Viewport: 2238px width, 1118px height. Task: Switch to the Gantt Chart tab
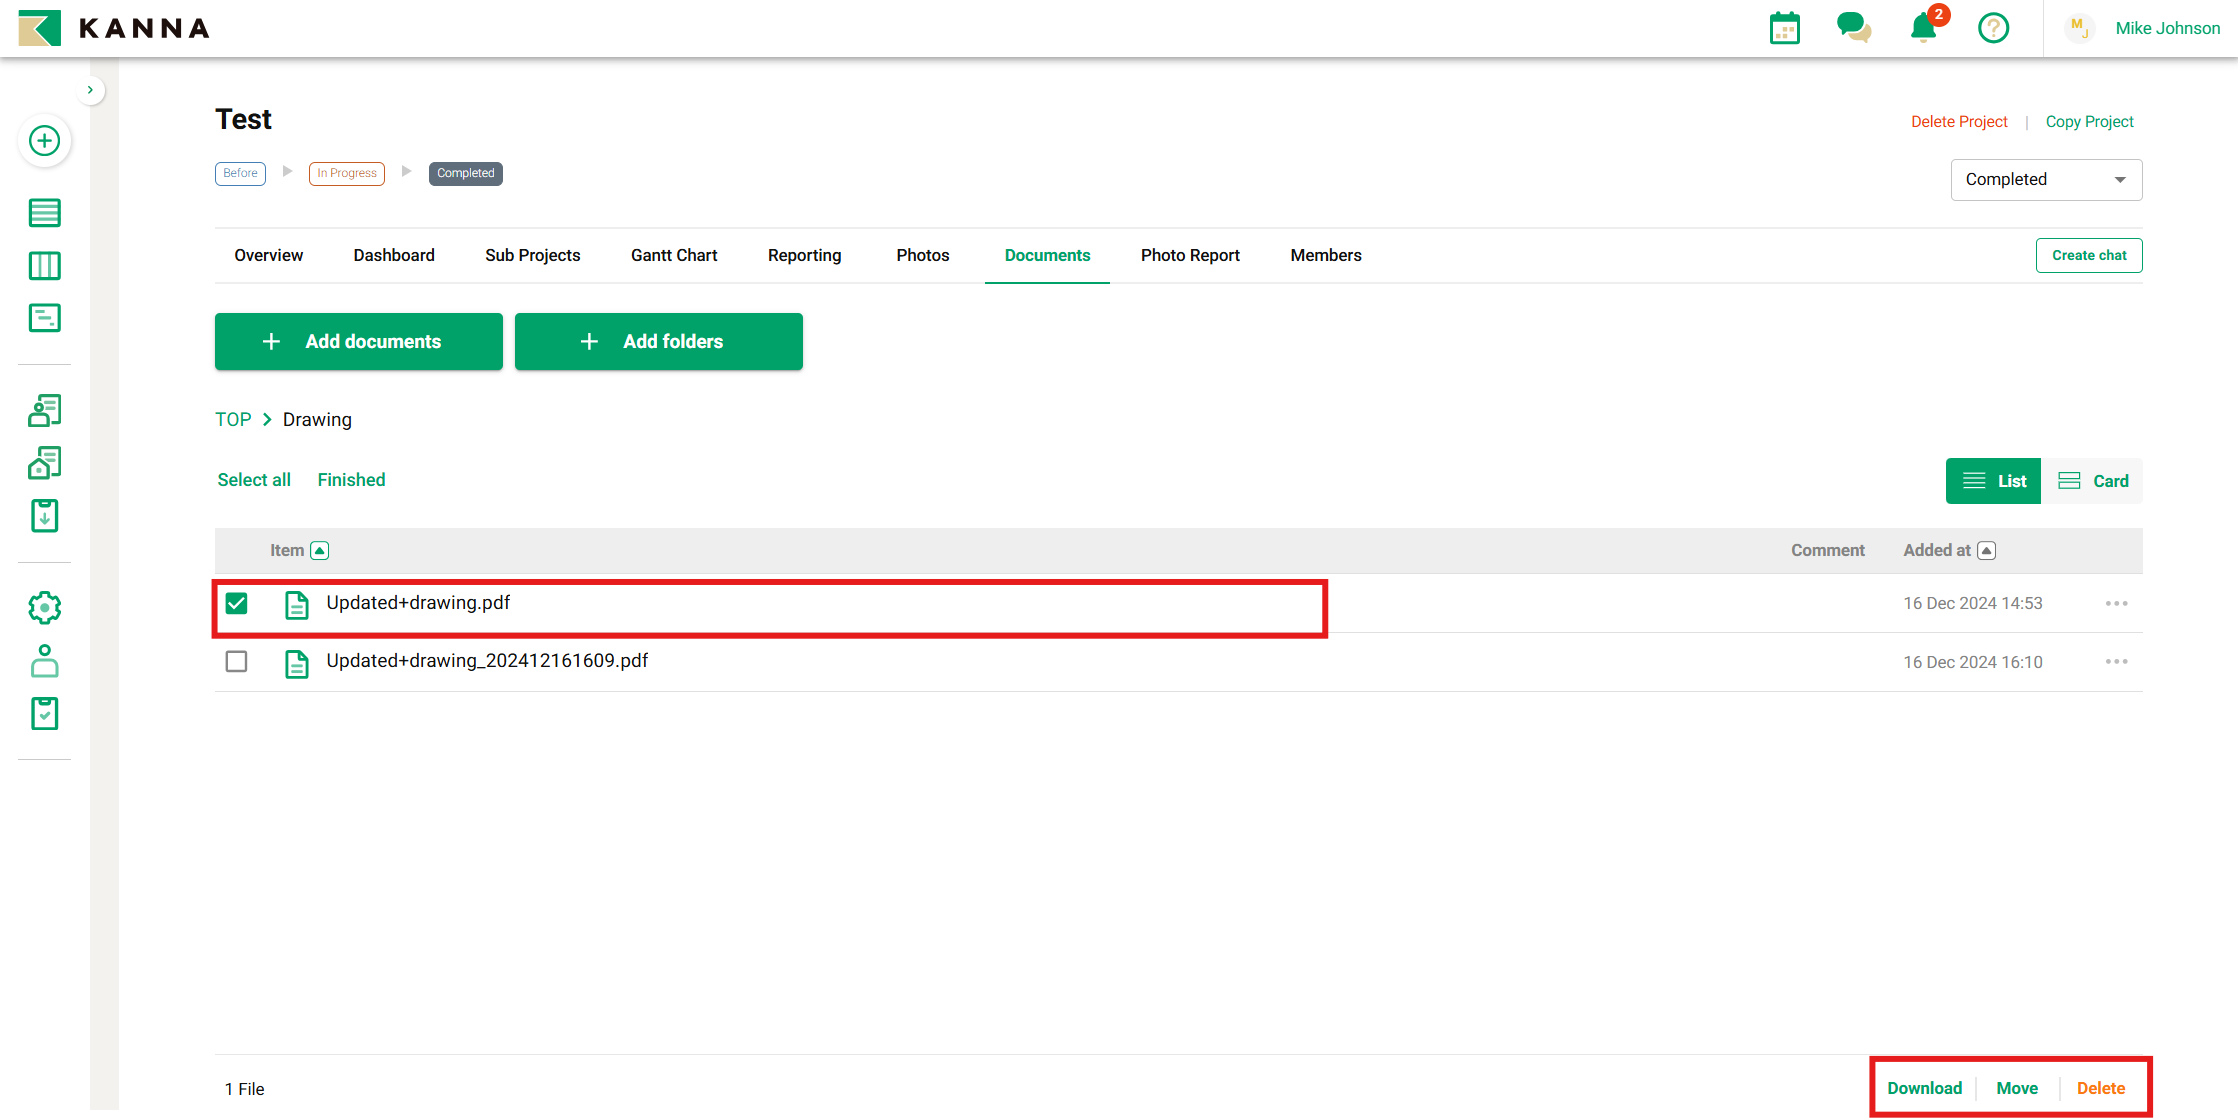(673, 255)
